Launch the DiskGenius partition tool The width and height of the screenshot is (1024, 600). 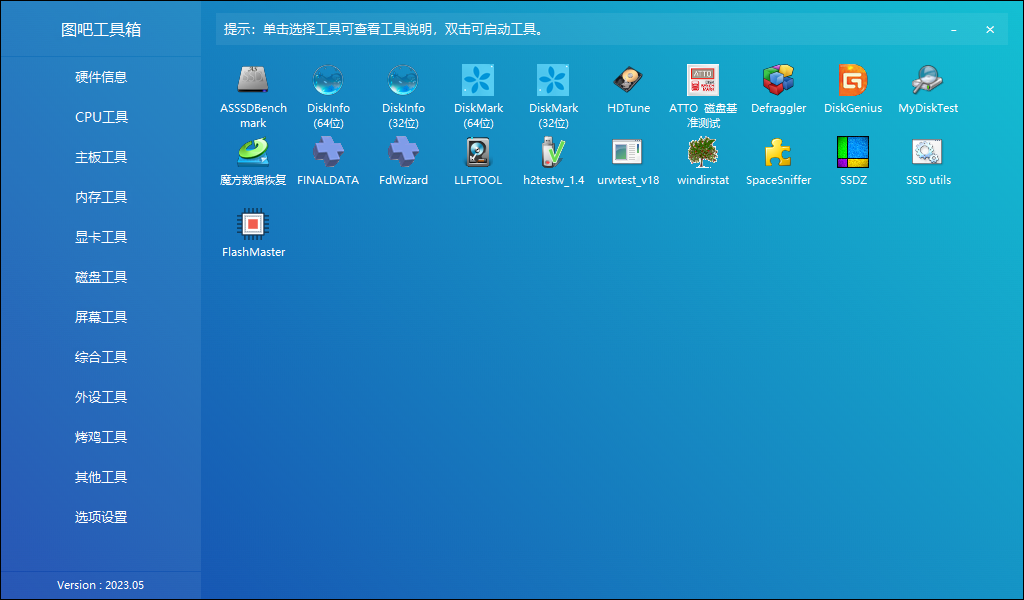pyautogui.click(x=853, y=90)
